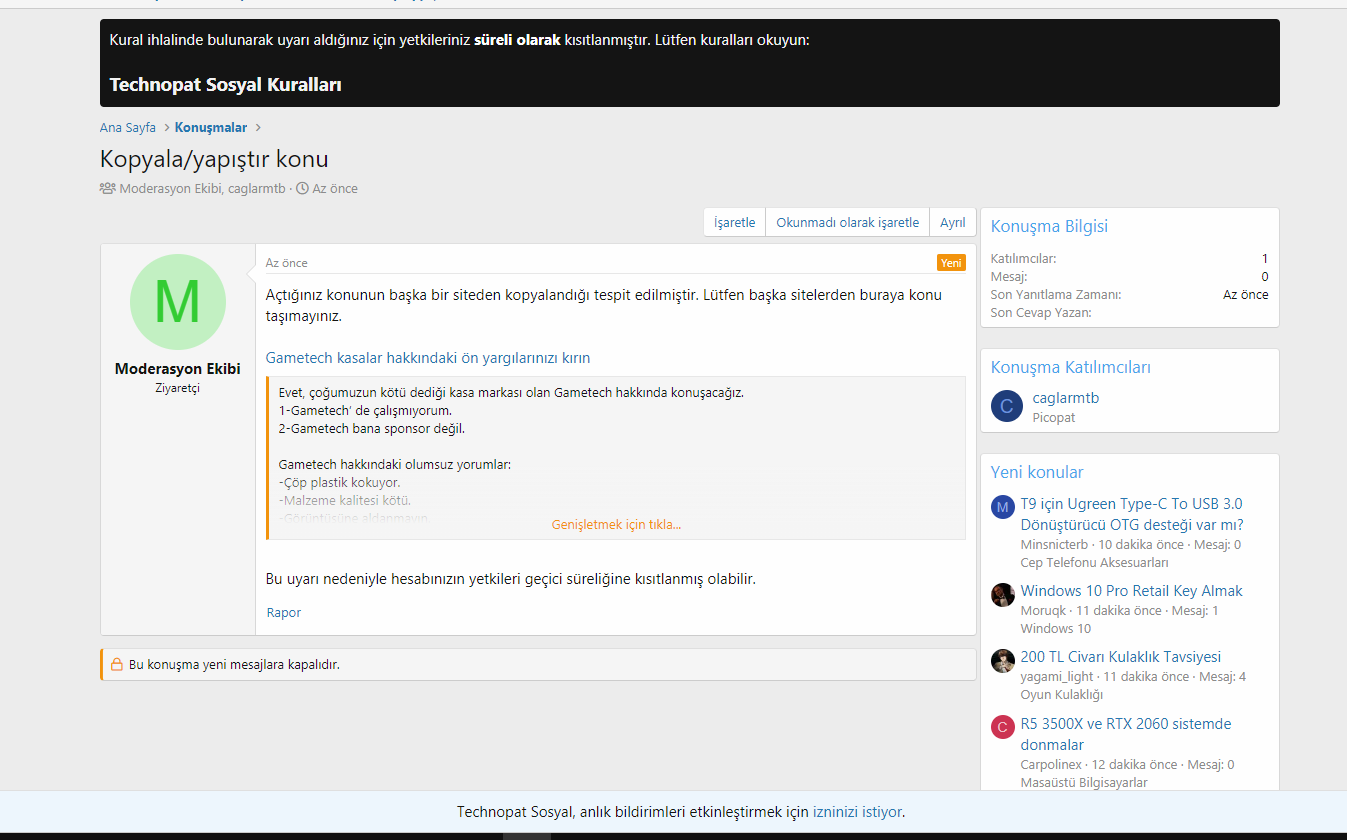Click the Ayrıl button
The image size is (1347, 840).
[952, 223]
